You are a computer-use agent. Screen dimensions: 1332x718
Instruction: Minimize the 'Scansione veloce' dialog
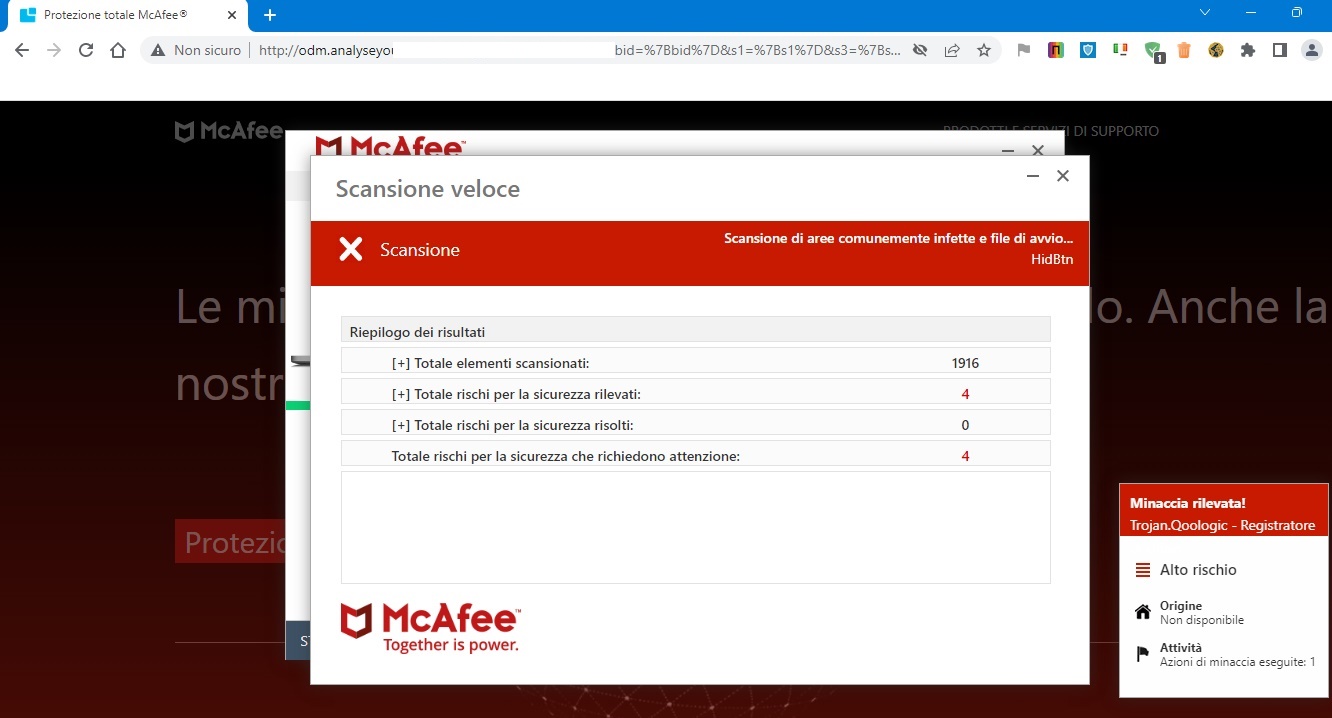(x=1033, y=176)
